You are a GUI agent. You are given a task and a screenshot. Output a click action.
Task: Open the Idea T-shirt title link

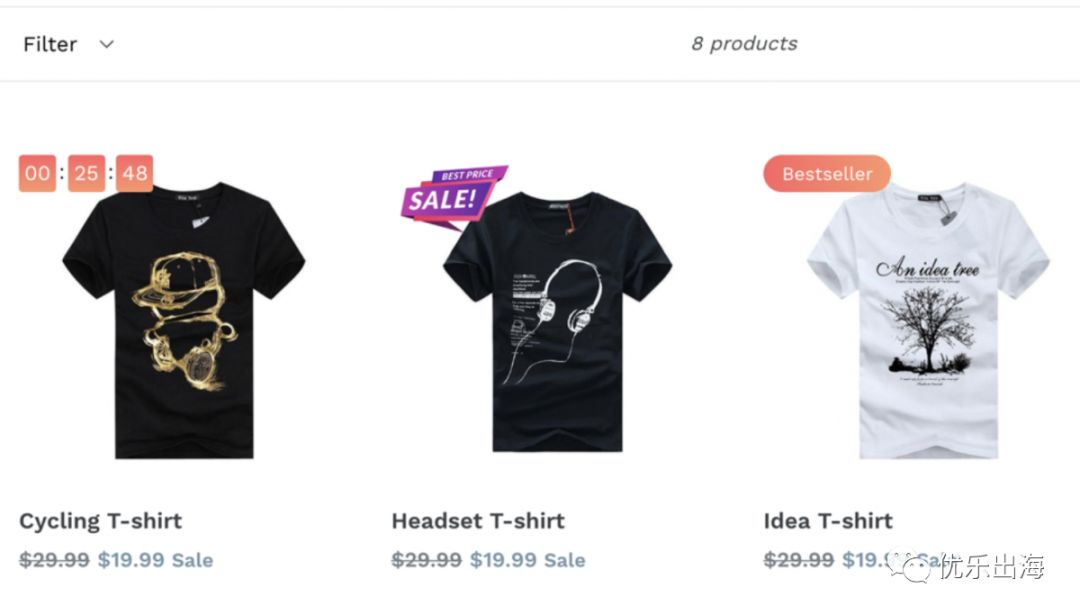827,521
